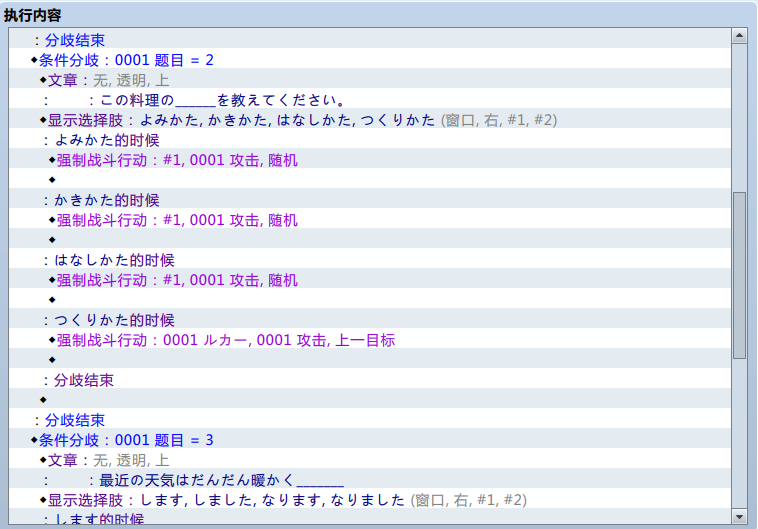The image size is (758, 529).
Task: Select the よみかた的时候 branch line
Action: (370, 140)
